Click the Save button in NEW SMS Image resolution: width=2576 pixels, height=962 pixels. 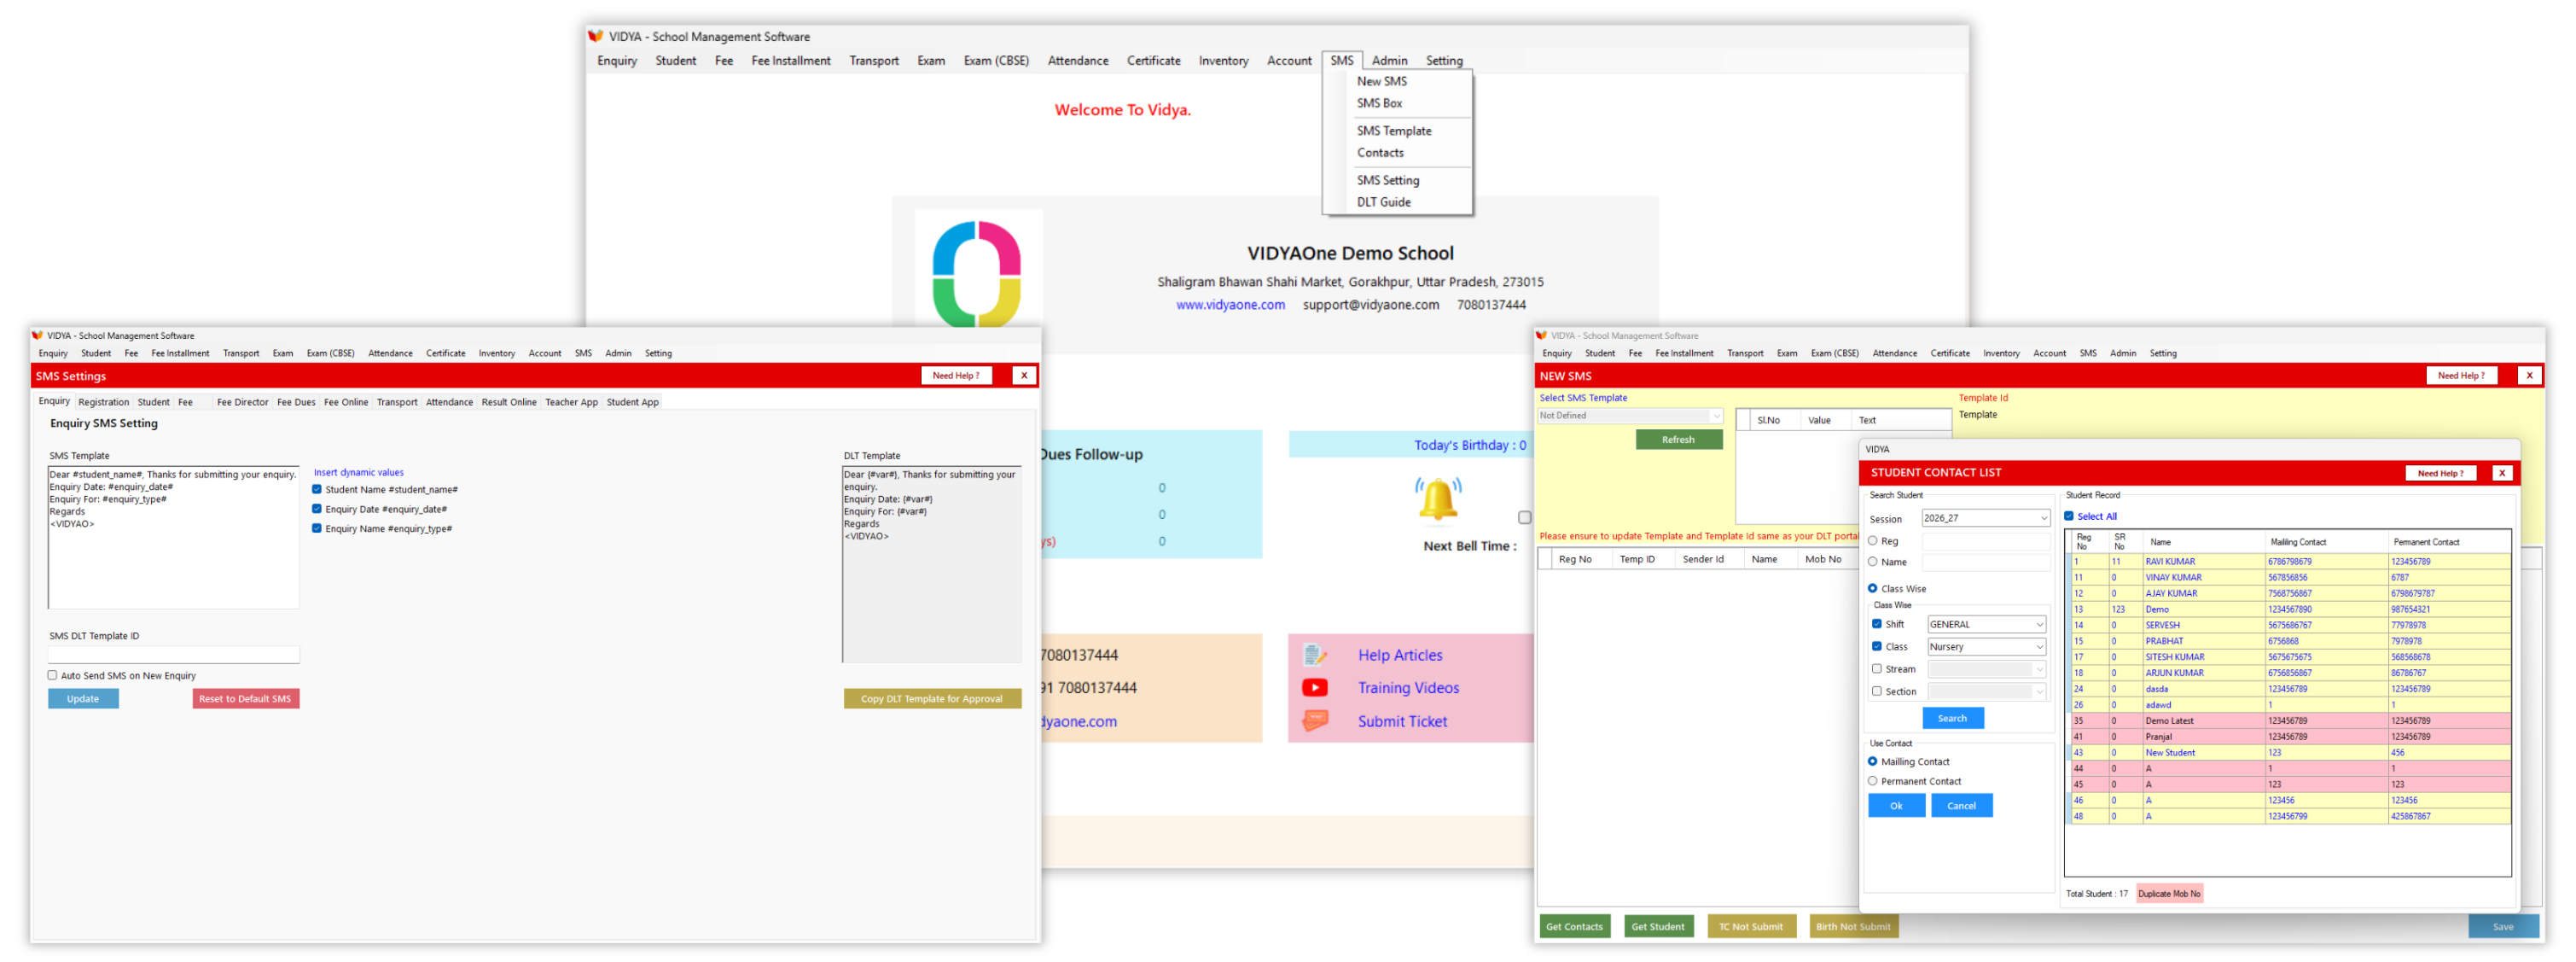click(2503, 927)
